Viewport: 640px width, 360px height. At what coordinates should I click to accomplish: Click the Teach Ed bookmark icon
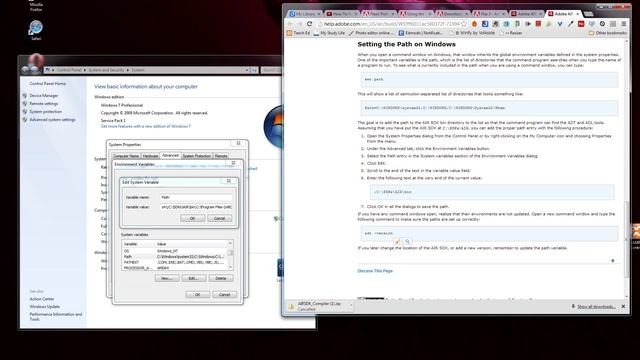tap(289, 33)
